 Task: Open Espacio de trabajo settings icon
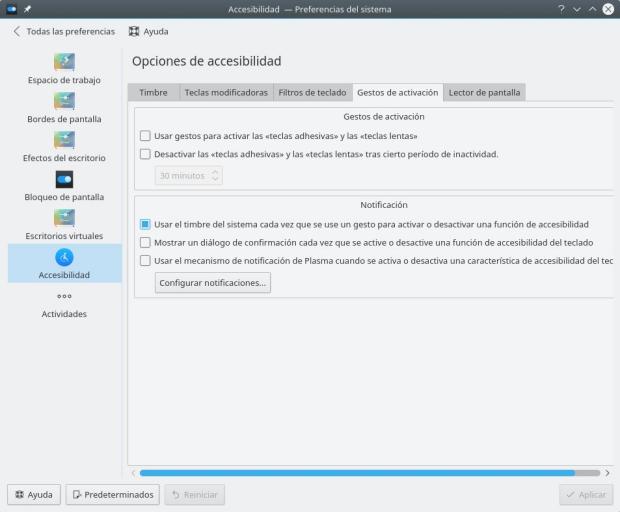pos(64,62)
